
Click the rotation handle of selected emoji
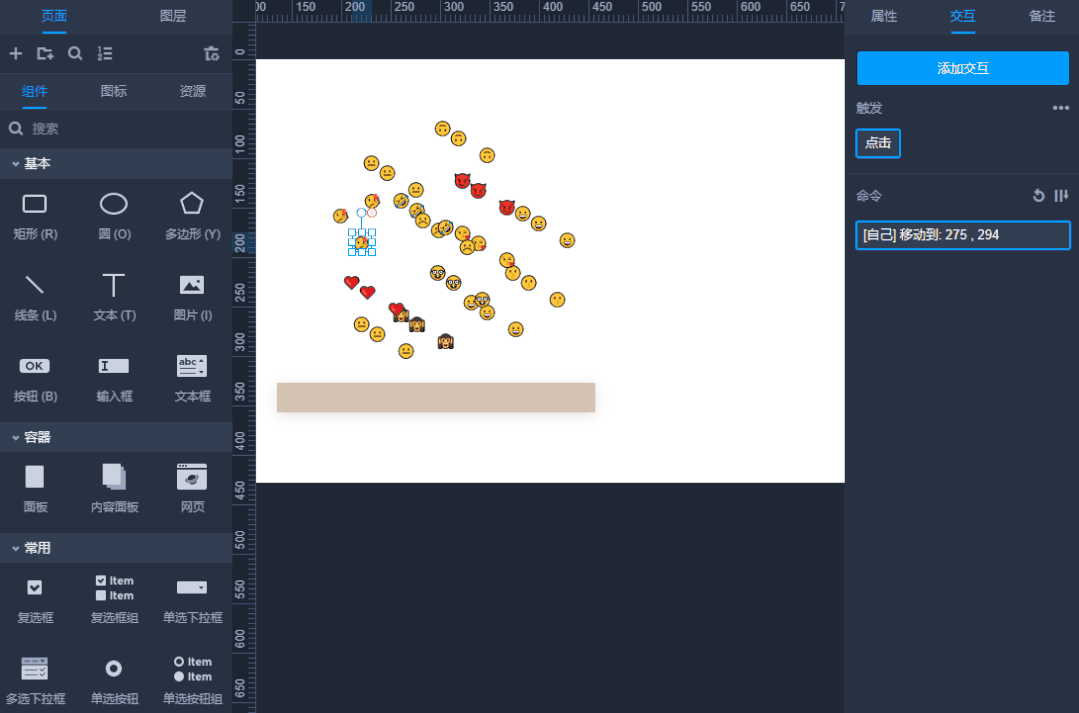pyautogui.click(x=361, y=213)
